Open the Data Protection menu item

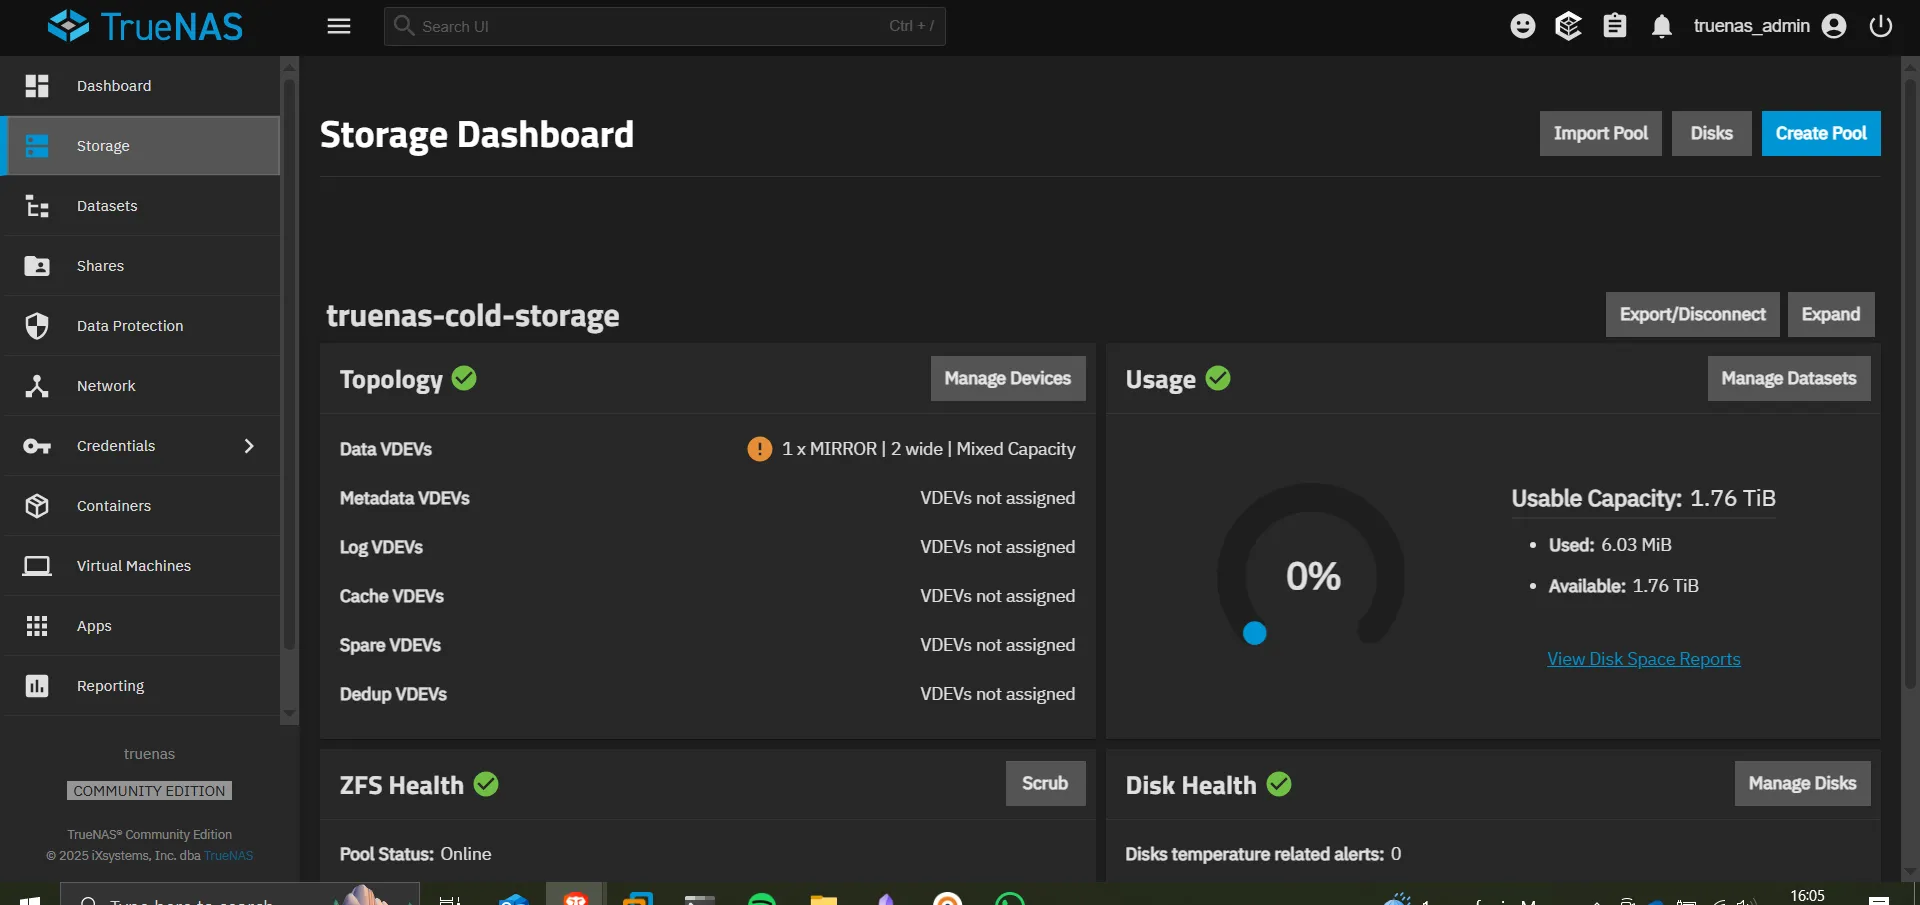click(141, 326)
